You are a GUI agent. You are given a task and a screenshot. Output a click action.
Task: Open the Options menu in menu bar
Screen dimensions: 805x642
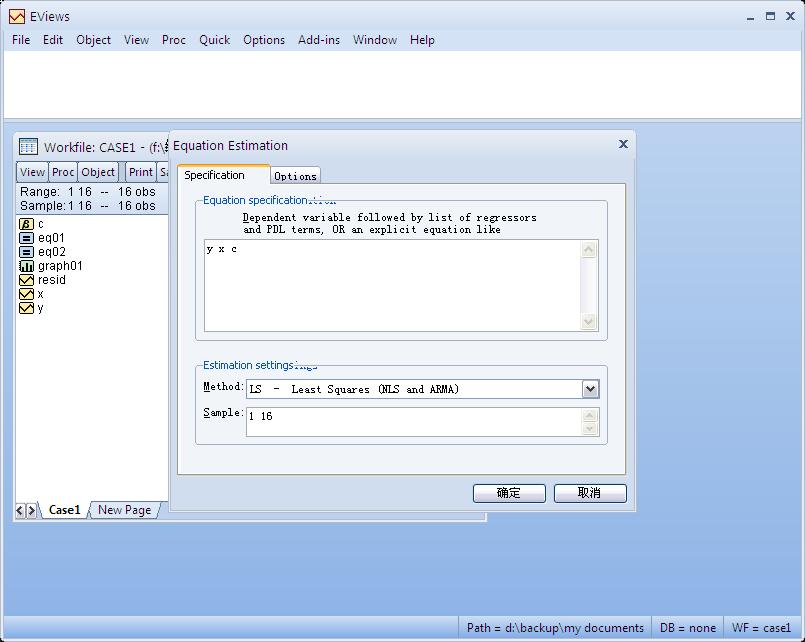click(264, 40)
